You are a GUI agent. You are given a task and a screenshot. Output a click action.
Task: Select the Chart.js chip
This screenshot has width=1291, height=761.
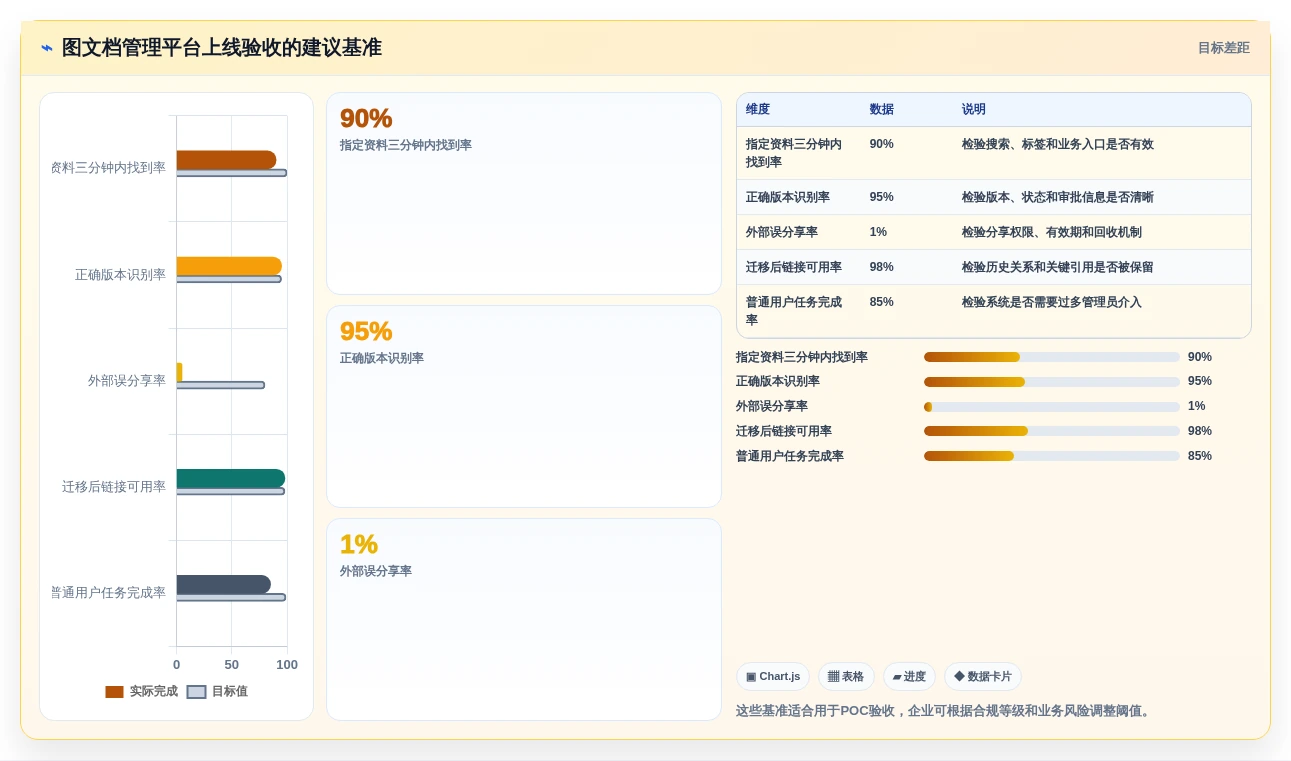point(773,677)
